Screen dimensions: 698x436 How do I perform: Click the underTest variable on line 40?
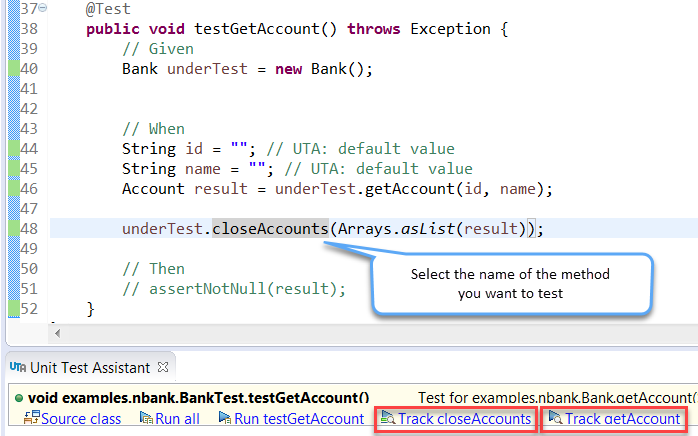207,69
